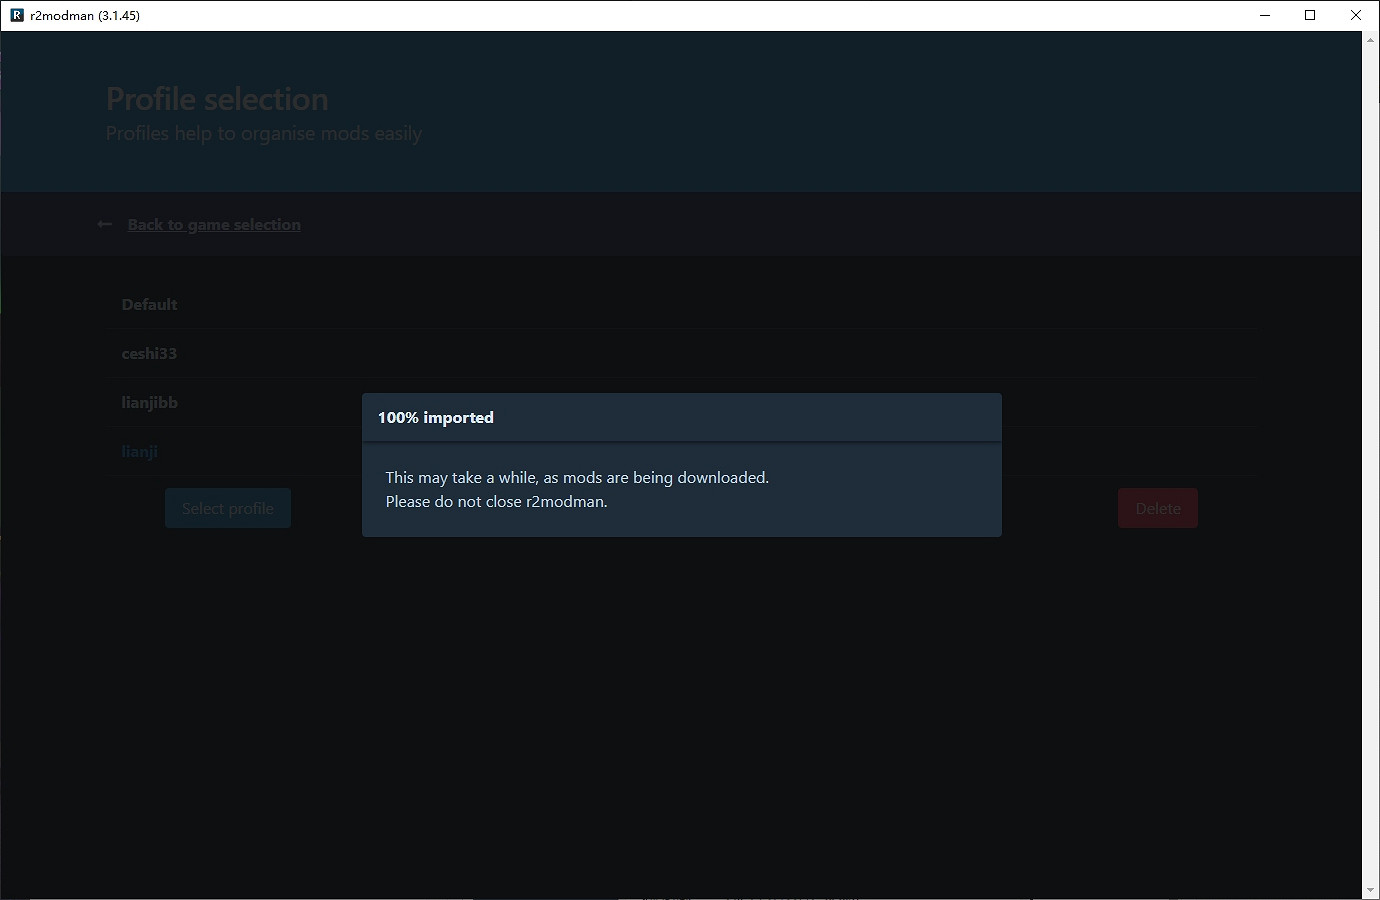Viewport: 1380px width, 900px height.
Task: Click the red Delete button
Action: tap(1157, 509)
